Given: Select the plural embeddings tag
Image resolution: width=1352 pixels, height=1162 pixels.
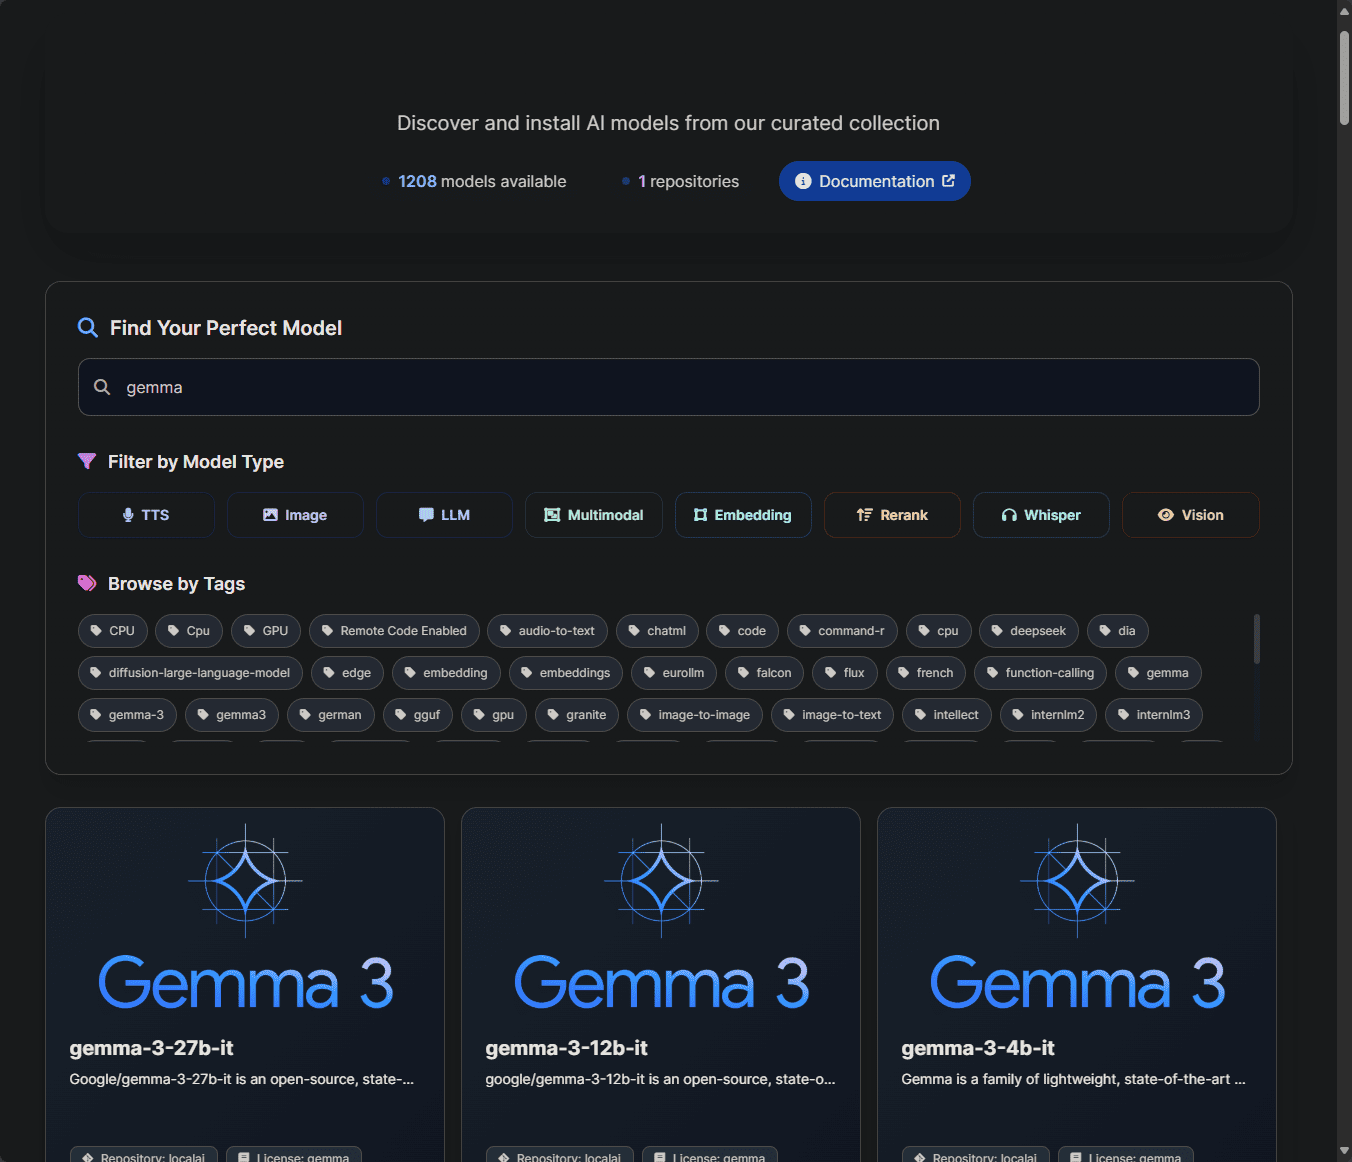Looking at the screenshot, I should pos(566,673).
